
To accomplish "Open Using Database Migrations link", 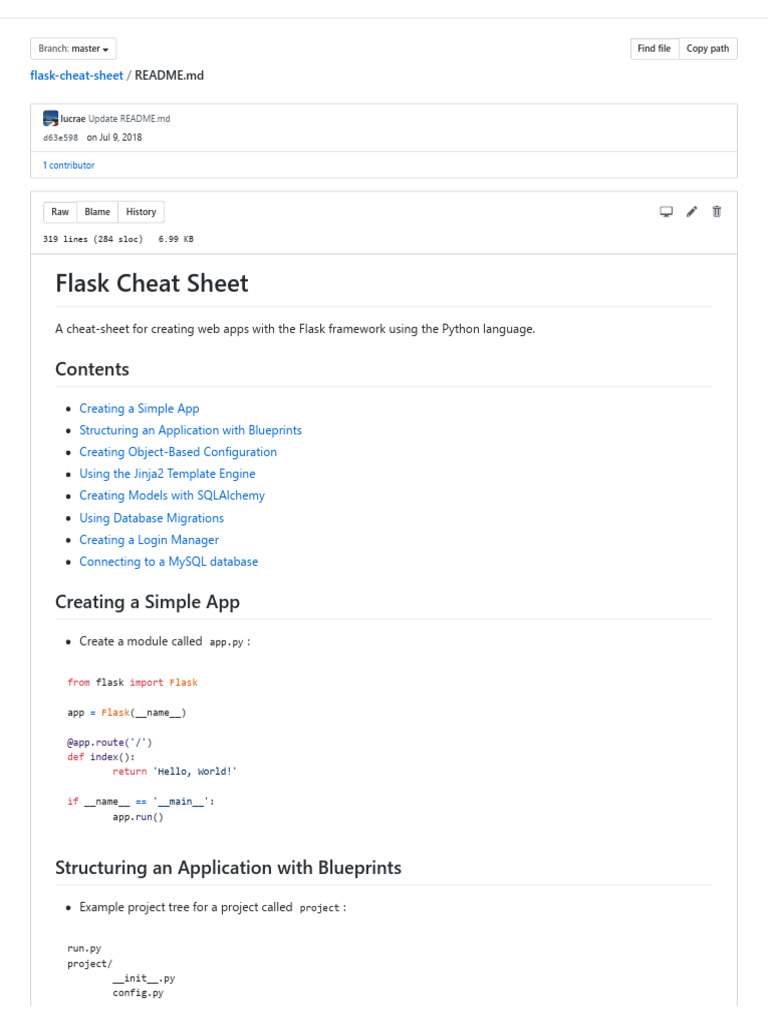I will click(151, 518).
